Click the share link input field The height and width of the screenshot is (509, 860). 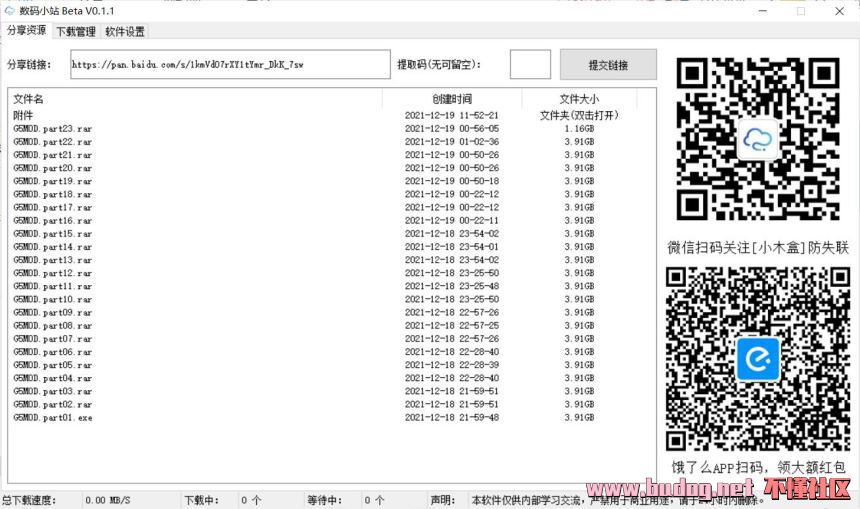[x=230, y=64]
